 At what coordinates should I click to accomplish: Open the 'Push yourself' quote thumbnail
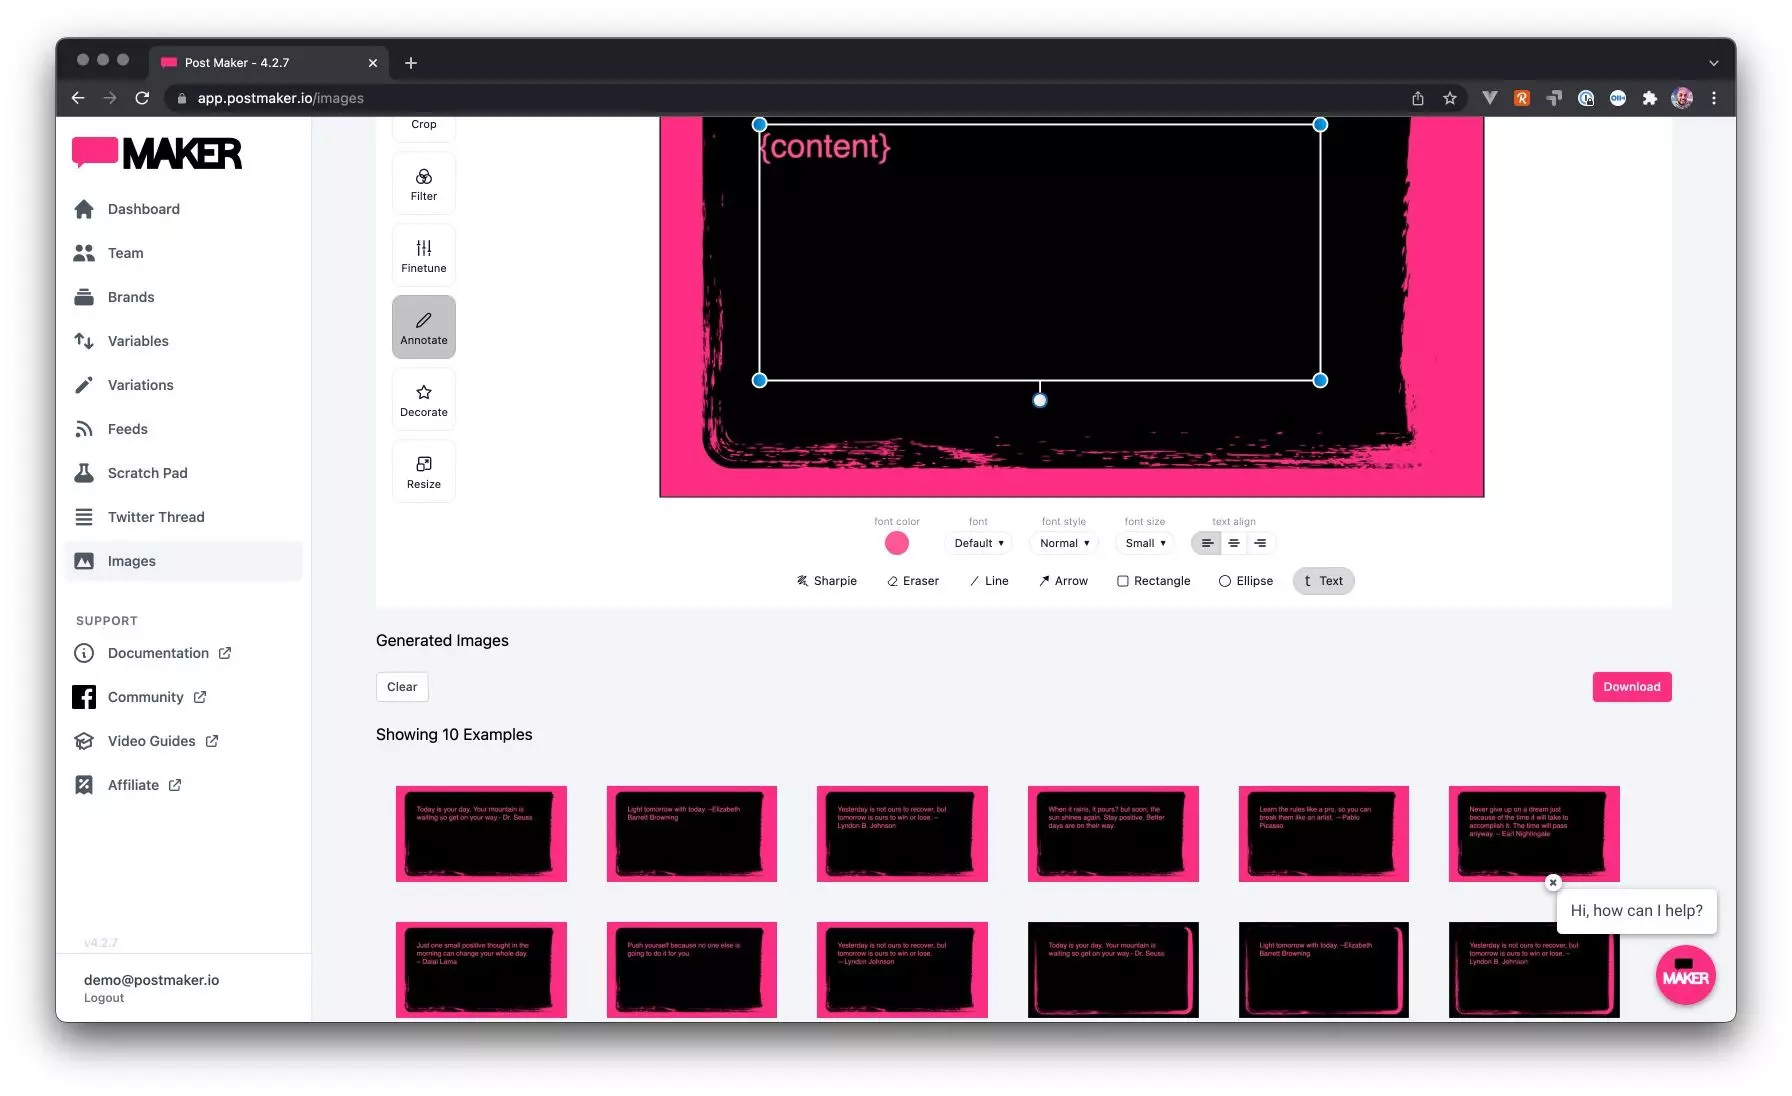pyautogui.click(x=692, y=970)
